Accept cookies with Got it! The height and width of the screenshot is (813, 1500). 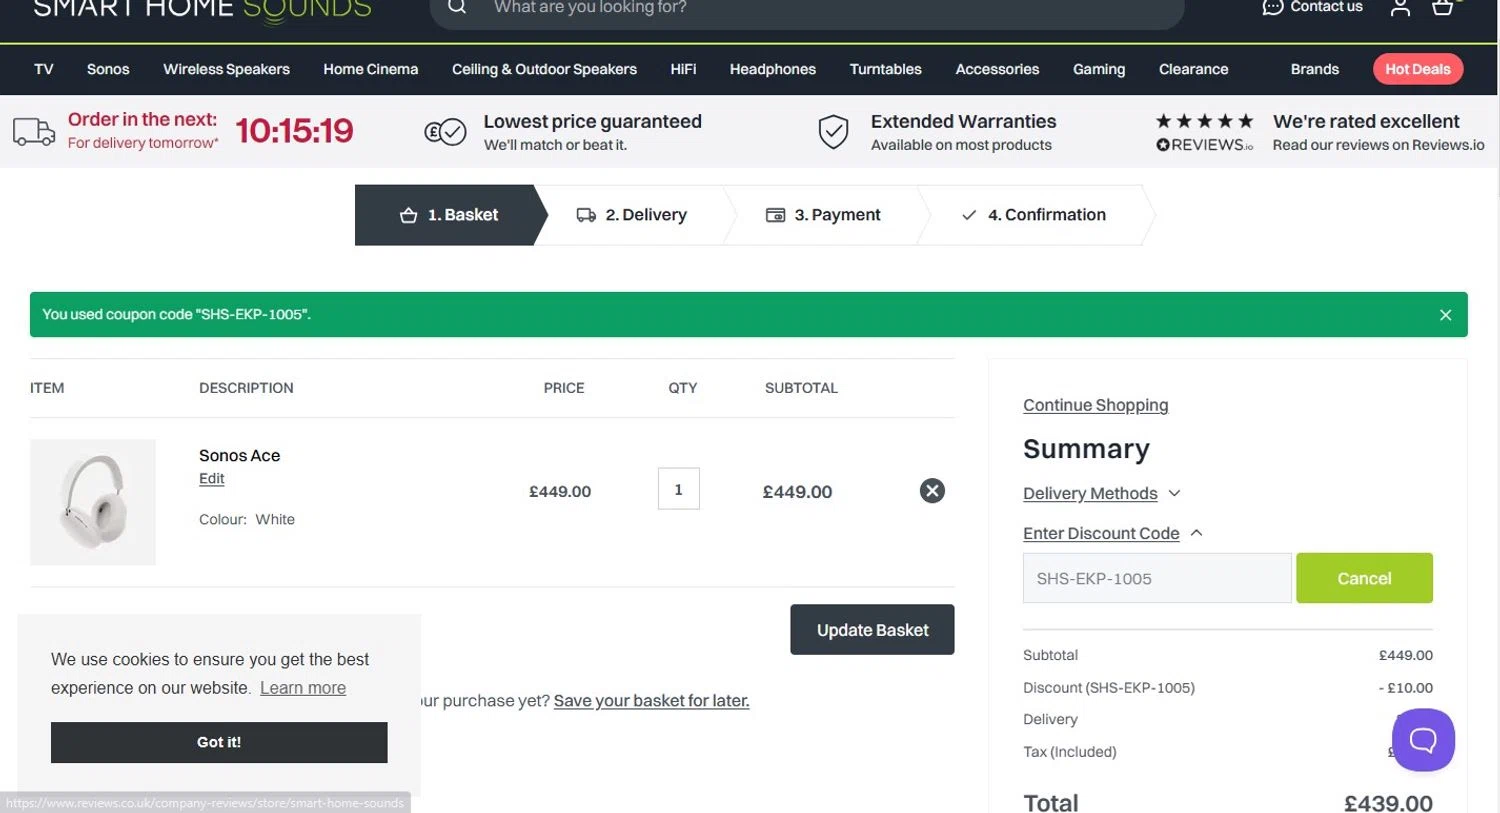click(x=219, y=742)
